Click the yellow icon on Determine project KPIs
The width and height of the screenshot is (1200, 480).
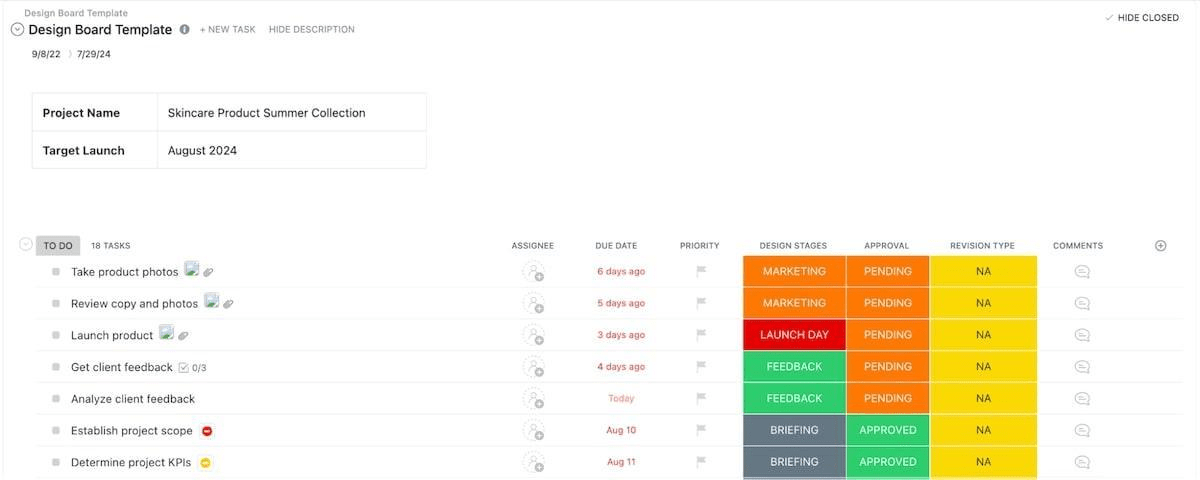[x=205, y=463]
